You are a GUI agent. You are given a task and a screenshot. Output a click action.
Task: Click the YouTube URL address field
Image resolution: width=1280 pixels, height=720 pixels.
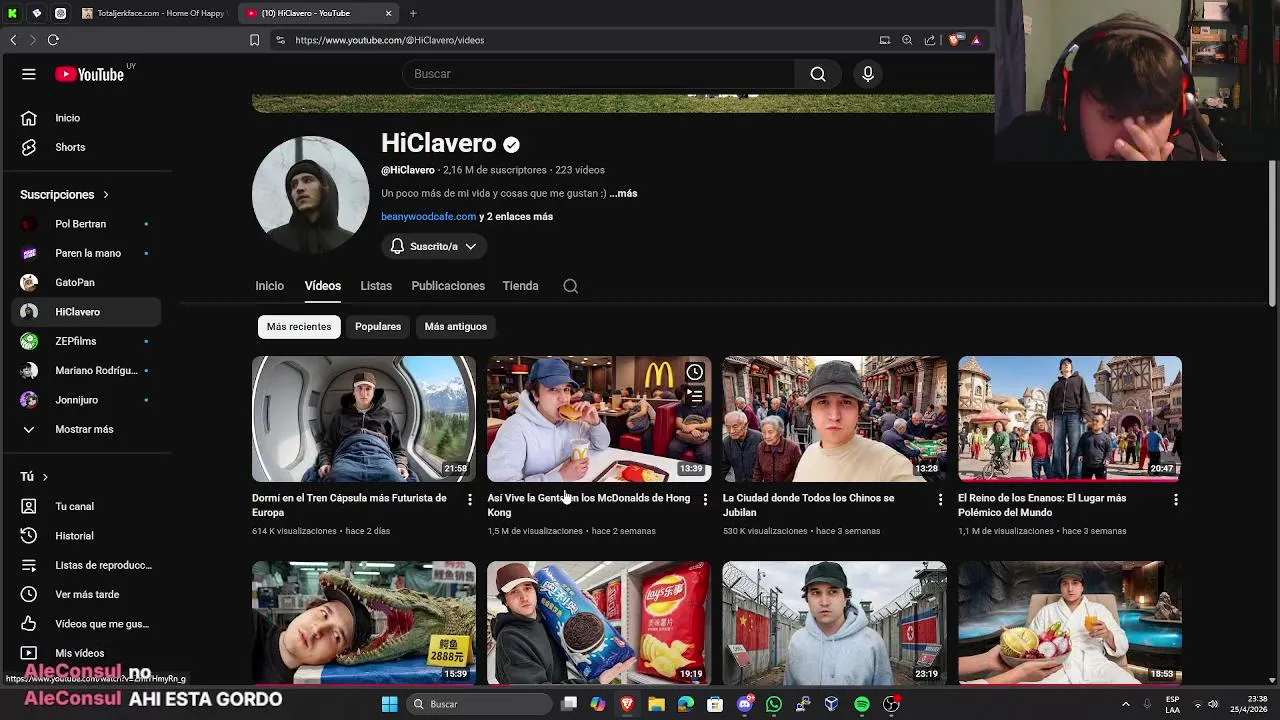coord(390,40)
